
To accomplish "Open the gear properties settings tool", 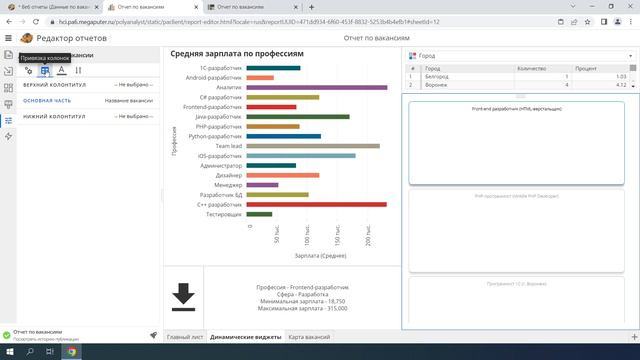I will tap(28, 71).
